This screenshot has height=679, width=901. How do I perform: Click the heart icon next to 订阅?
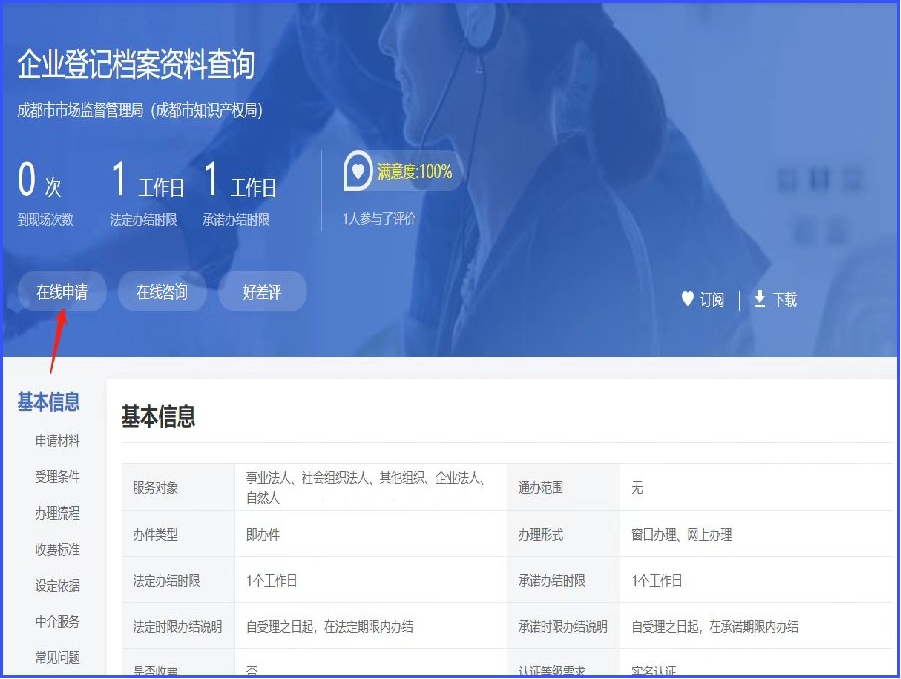687,299
